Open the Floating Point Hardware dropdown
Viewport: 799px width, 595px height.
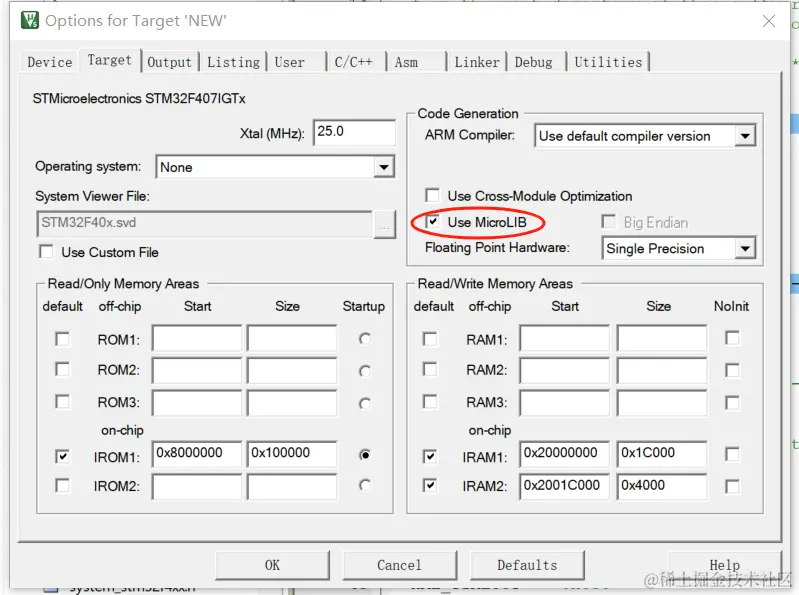[744, 249]
